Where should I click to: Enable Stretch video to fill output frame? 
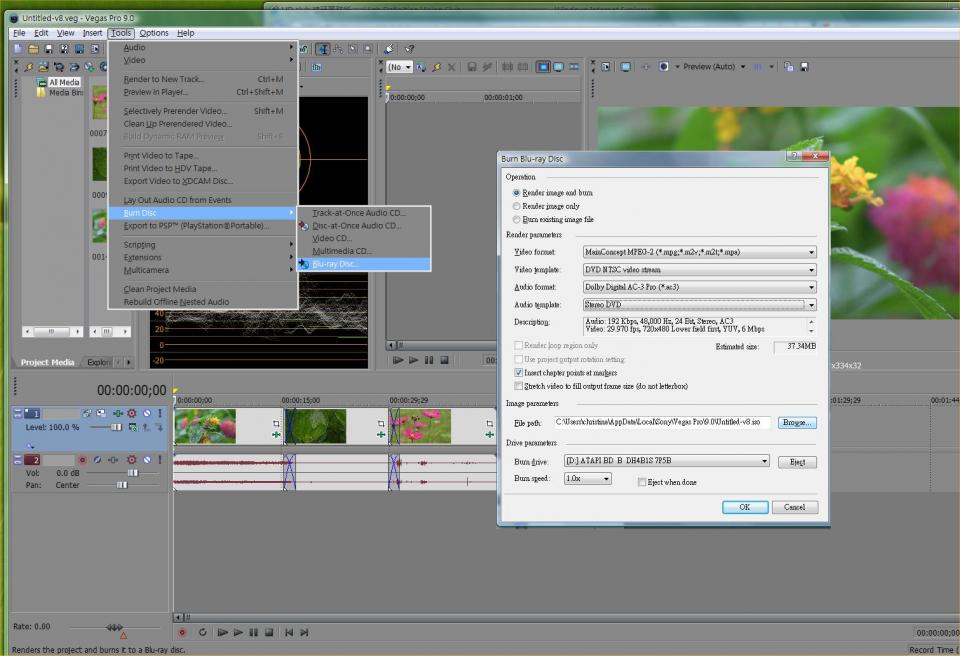518,386
